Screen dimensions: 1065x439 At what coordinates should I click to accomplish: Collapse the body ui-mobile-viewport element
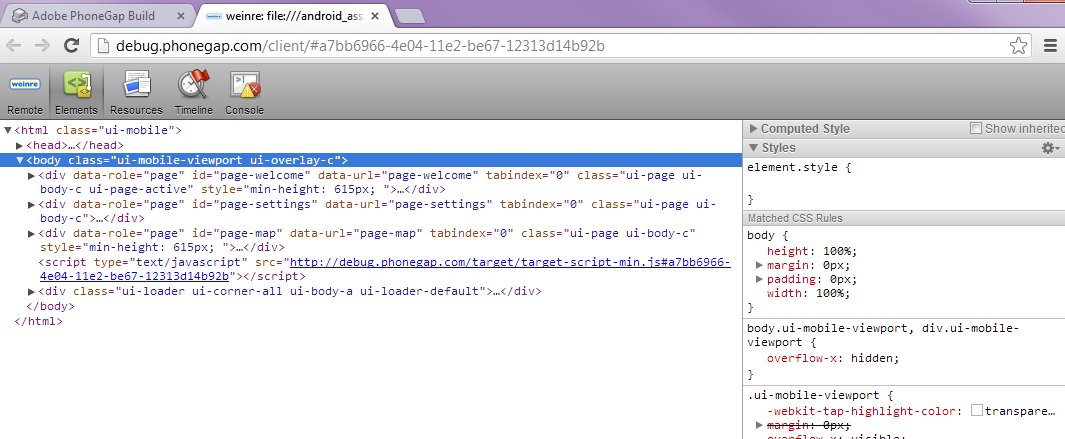(x=20, y=160)
